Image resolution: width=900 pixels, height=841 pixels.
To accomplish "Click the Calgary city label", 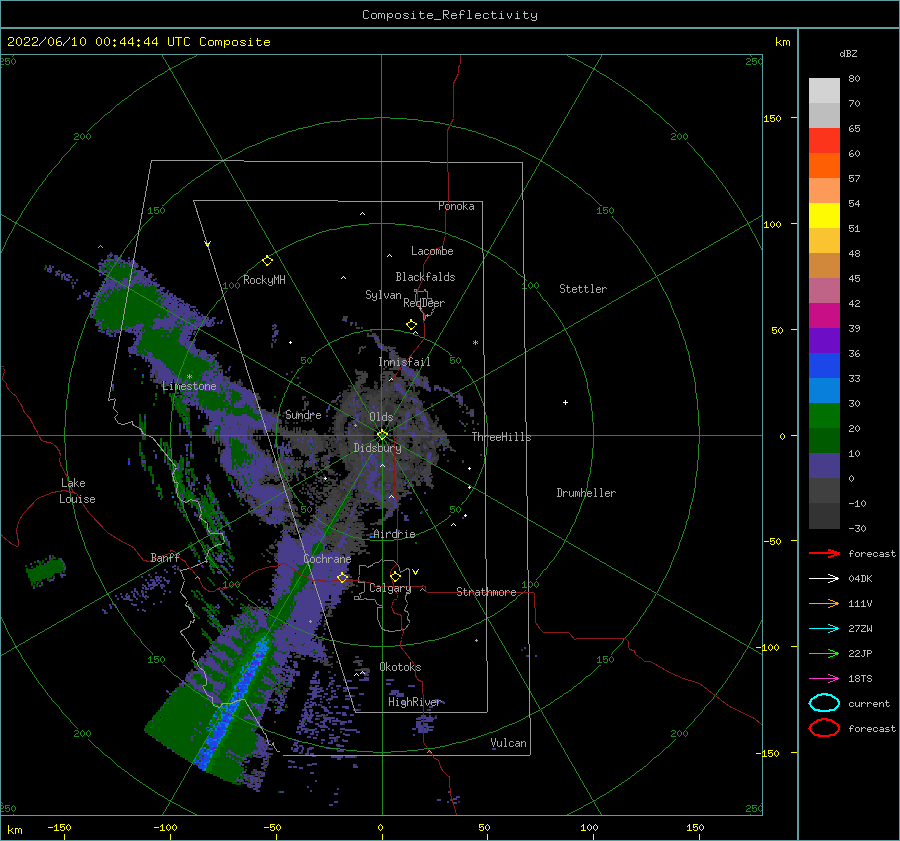I will point(390,588).
